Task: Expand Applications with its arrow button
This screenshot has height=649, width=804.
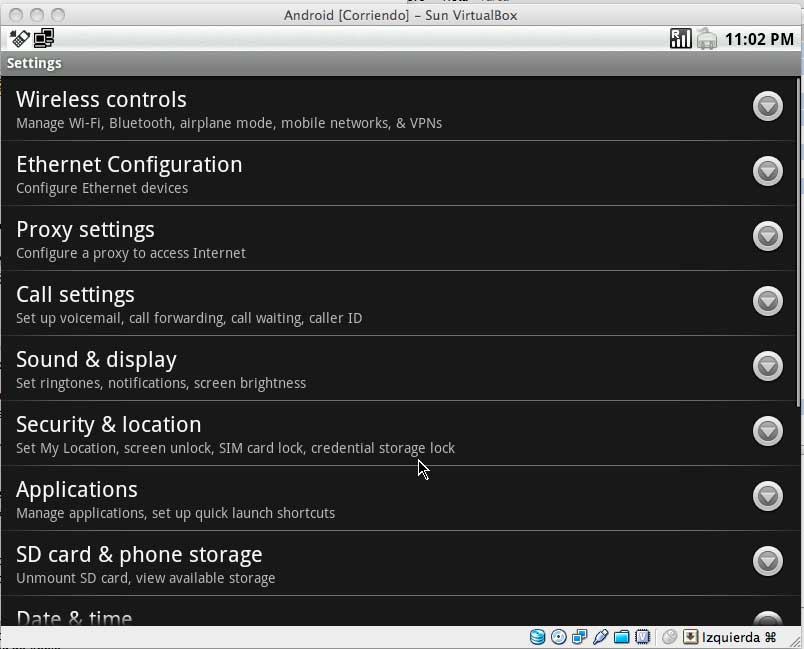Action: [768, 496]
